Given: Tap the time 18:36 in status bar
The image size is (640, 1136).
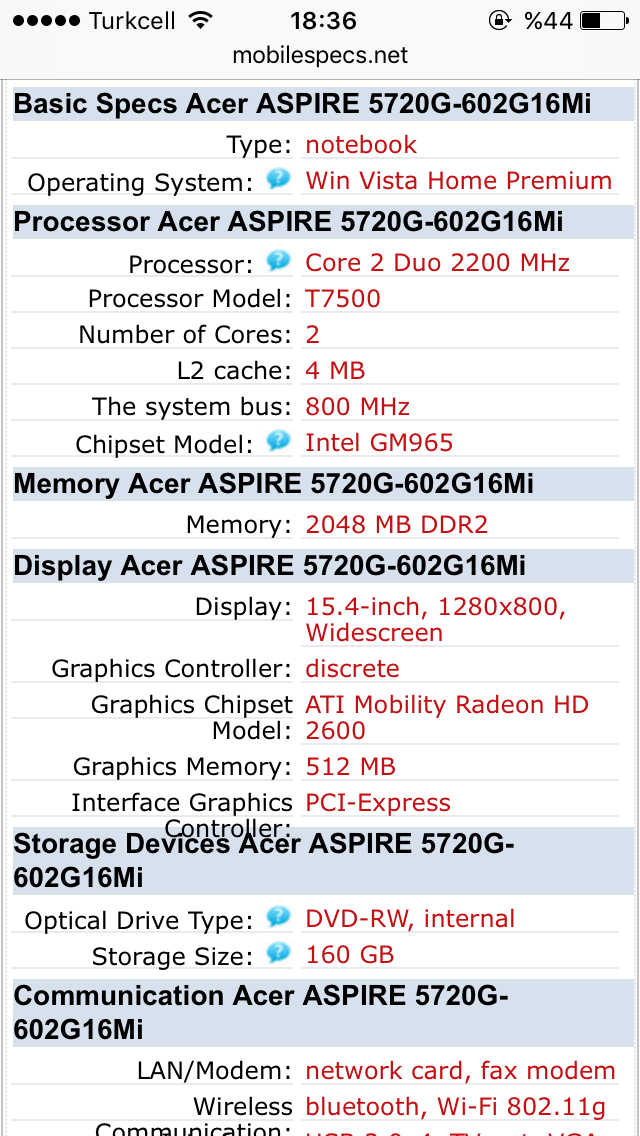Looking at the screenshot, I should (x=323, y=20).
